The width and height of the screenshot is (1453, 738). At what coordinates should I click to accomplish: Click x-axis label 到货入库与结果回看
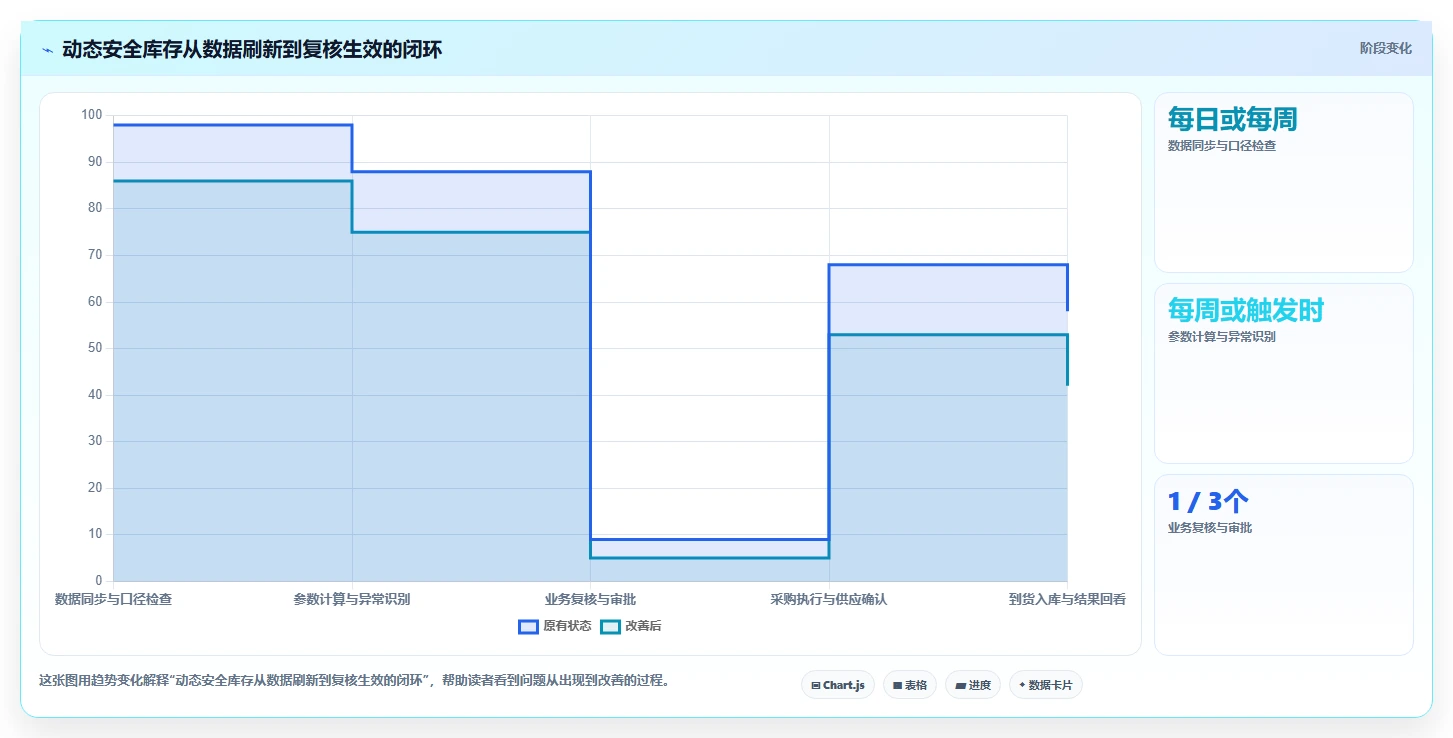(x=1067, y=599)
